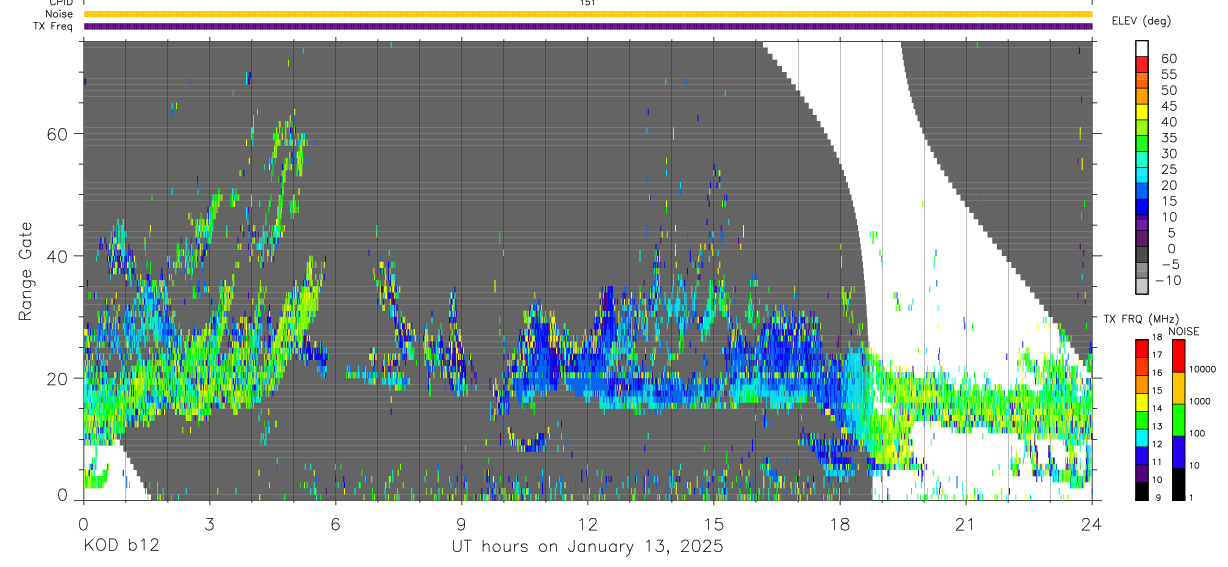Click the white top cell of ELEV colorbar
Viewport: 1228px width, 567px height.
[1143, 47]
